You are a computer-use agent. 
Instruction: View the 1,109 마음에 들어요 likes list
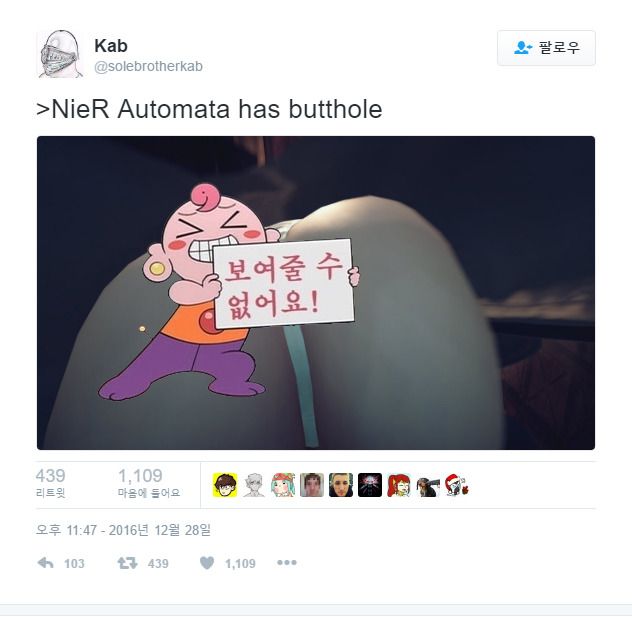(x=149, y=483)
